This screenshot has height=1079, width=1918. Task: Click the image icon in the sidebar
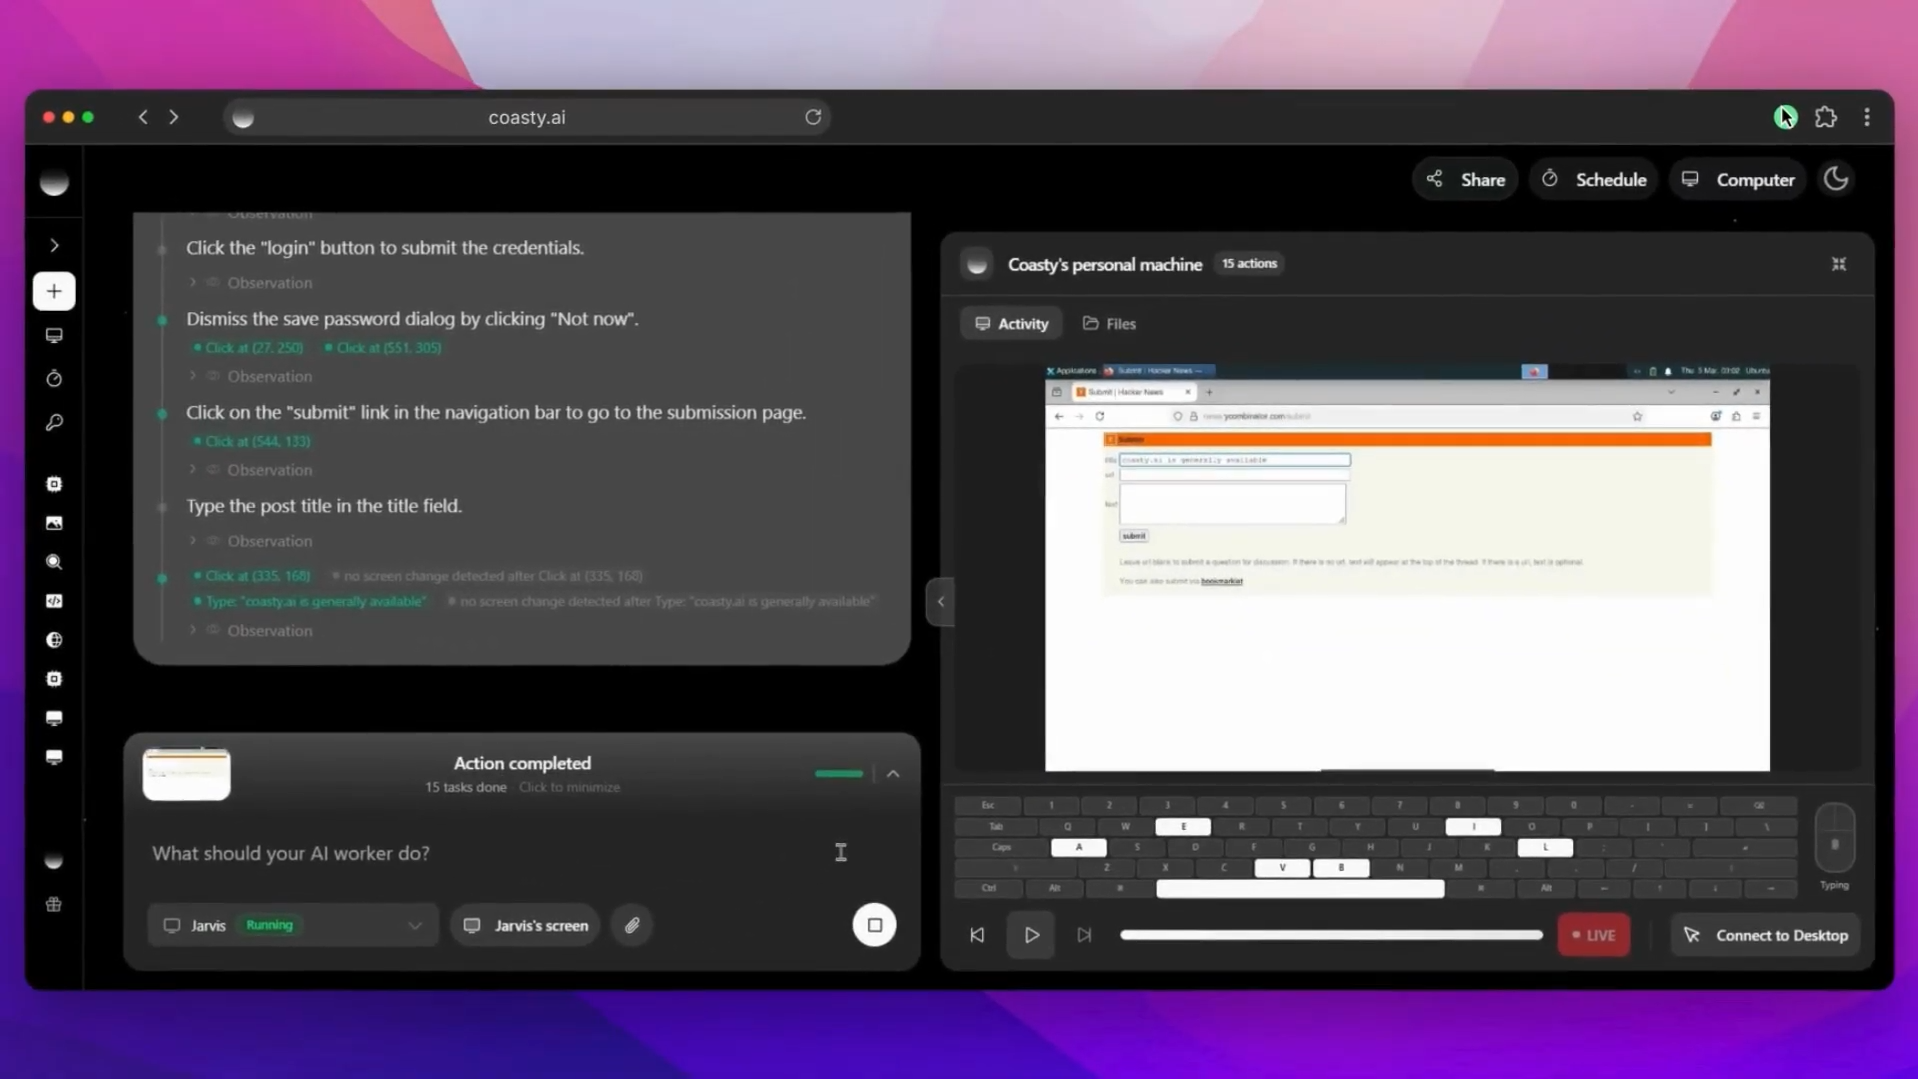point(54,523)
